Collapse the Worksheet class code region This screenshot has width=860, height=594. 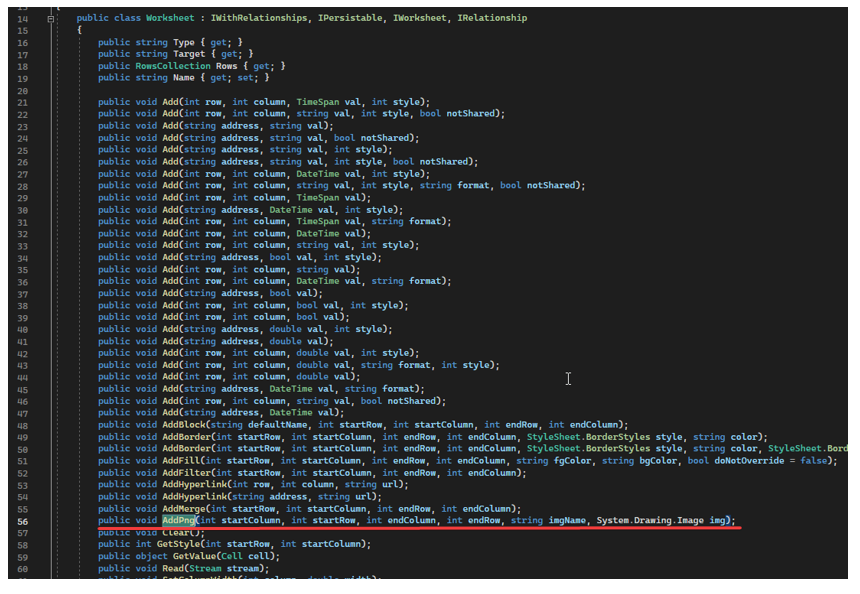coord(51,18)
